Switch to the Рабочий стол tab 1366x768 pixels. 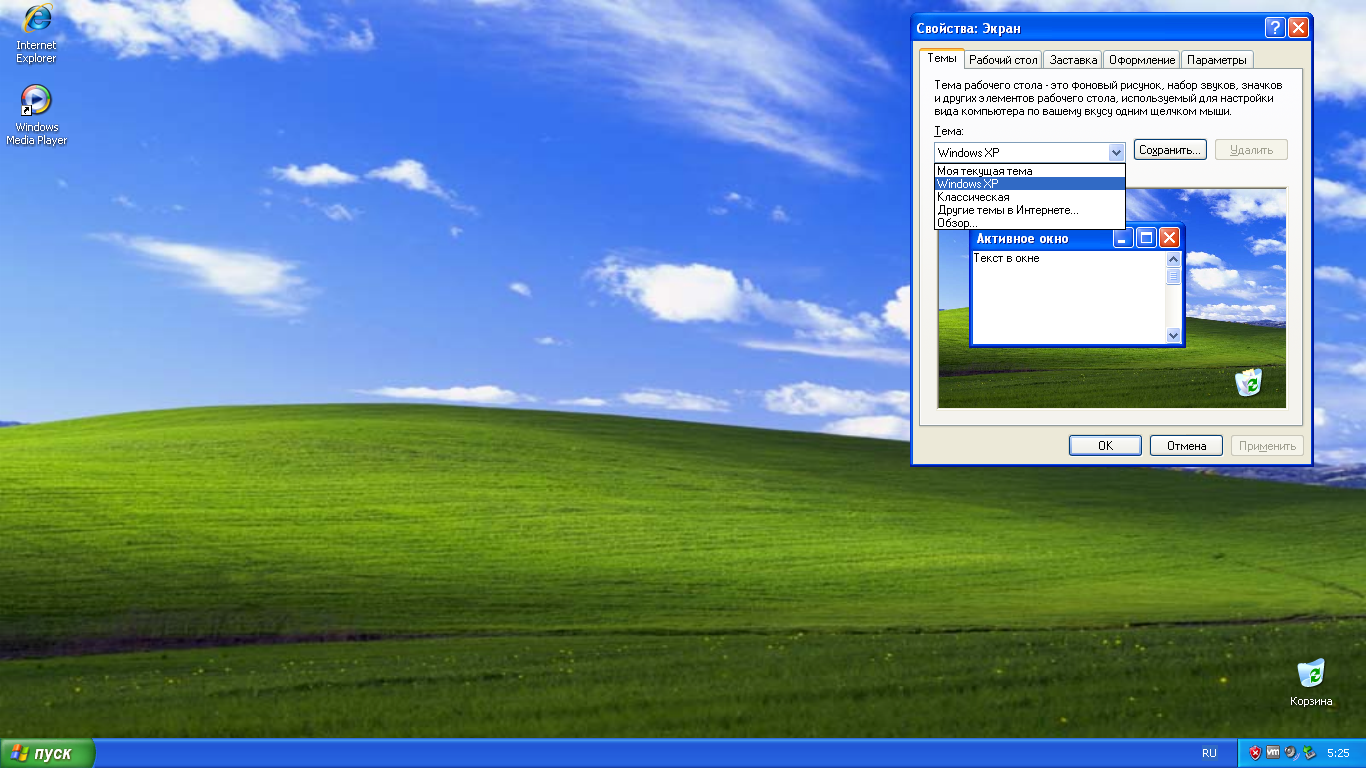coord(1003,60)
